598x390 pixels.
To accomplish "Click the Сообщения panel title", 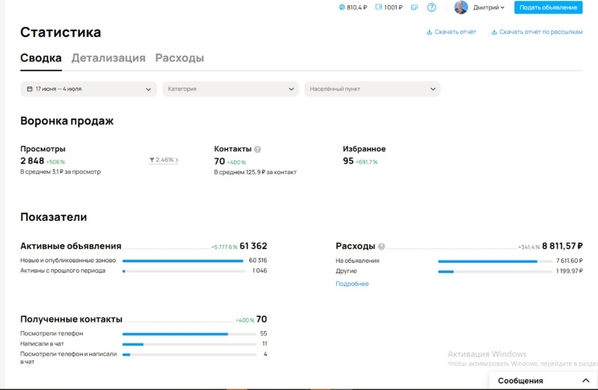I will 520,380.
